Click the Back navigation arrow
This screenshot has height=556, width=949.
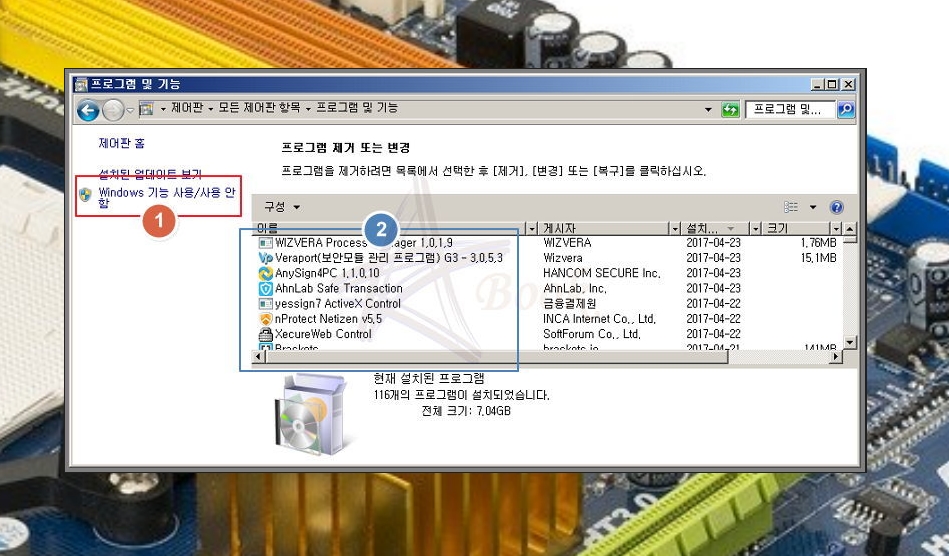point(88,110)
